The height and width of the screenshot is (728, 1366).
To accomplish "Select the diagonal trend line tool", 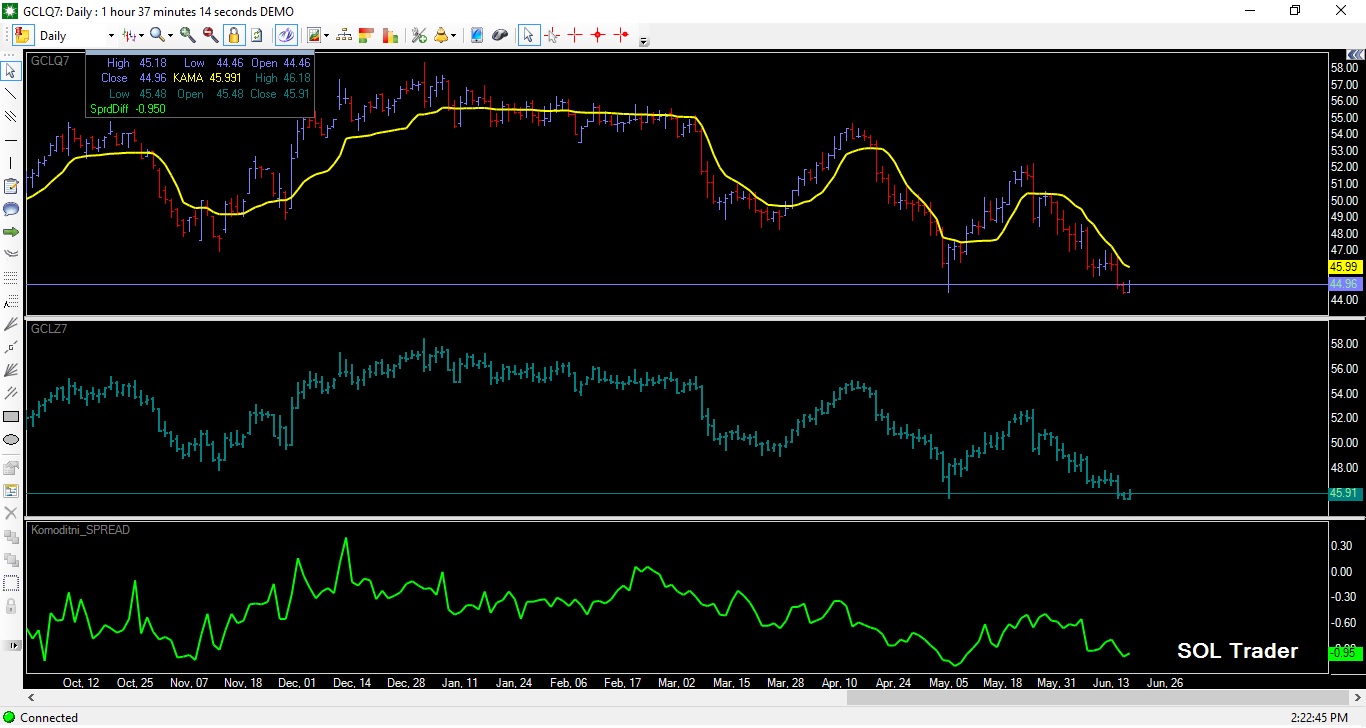I will 11,94.
